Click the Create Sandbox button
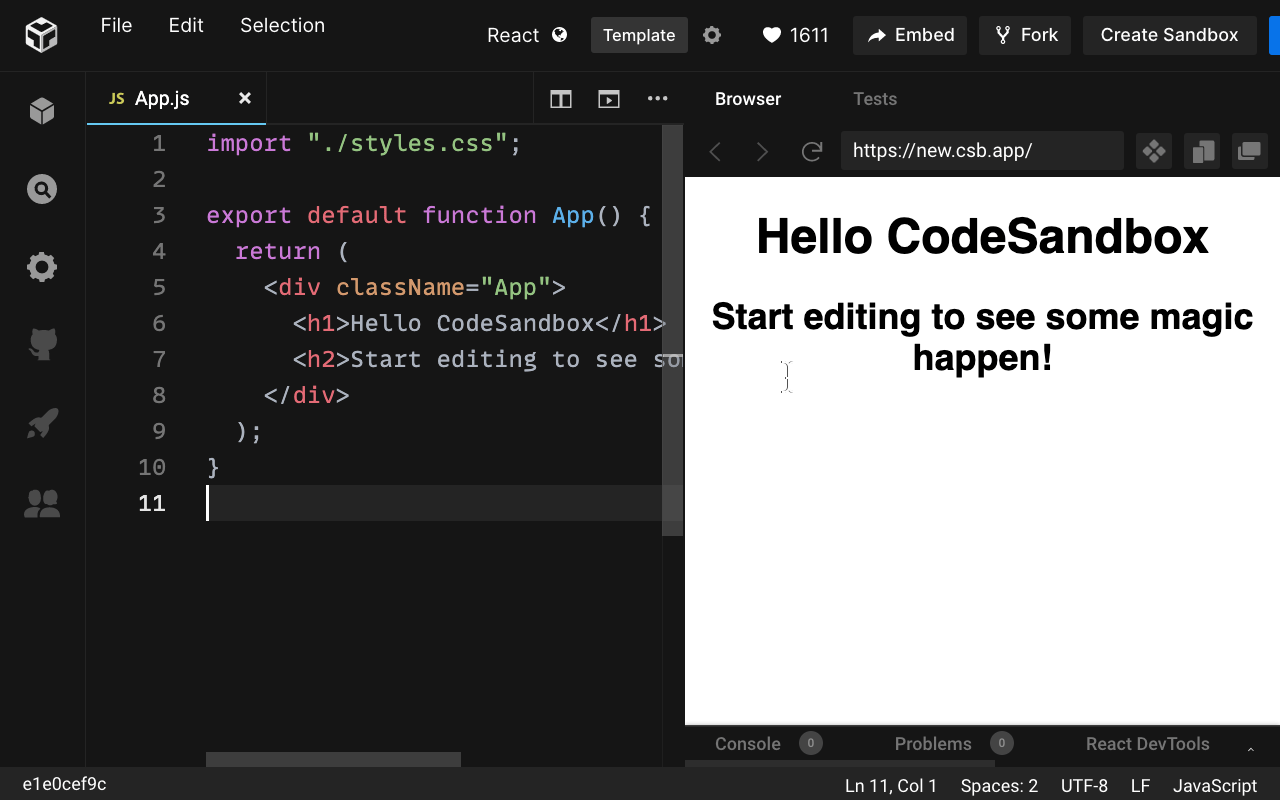 pyautogui.click(x=1169, y=35)
